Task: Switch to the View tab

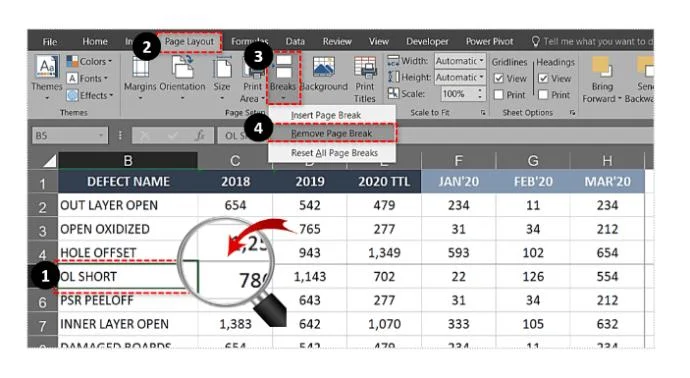Action: (x=378, y=42)
